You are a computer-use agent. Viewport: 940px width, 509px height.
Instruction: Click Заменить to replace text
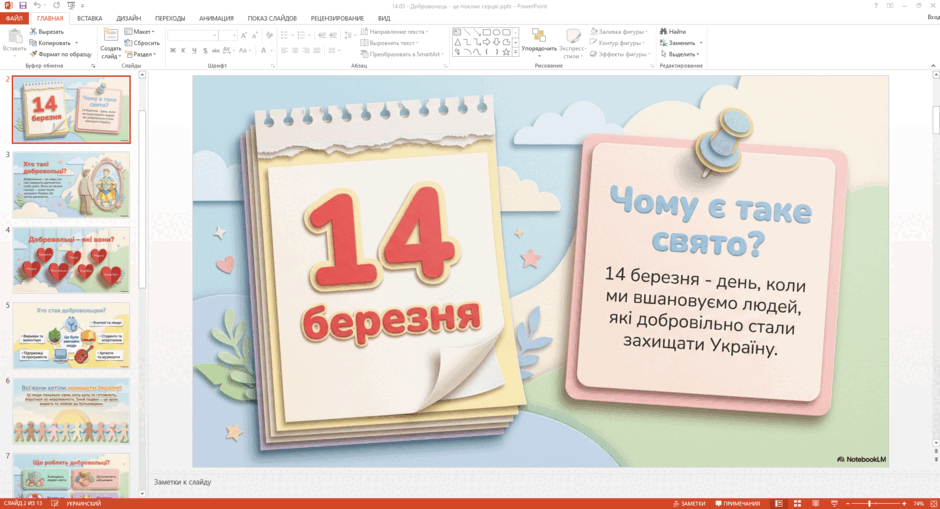[680, 43]
